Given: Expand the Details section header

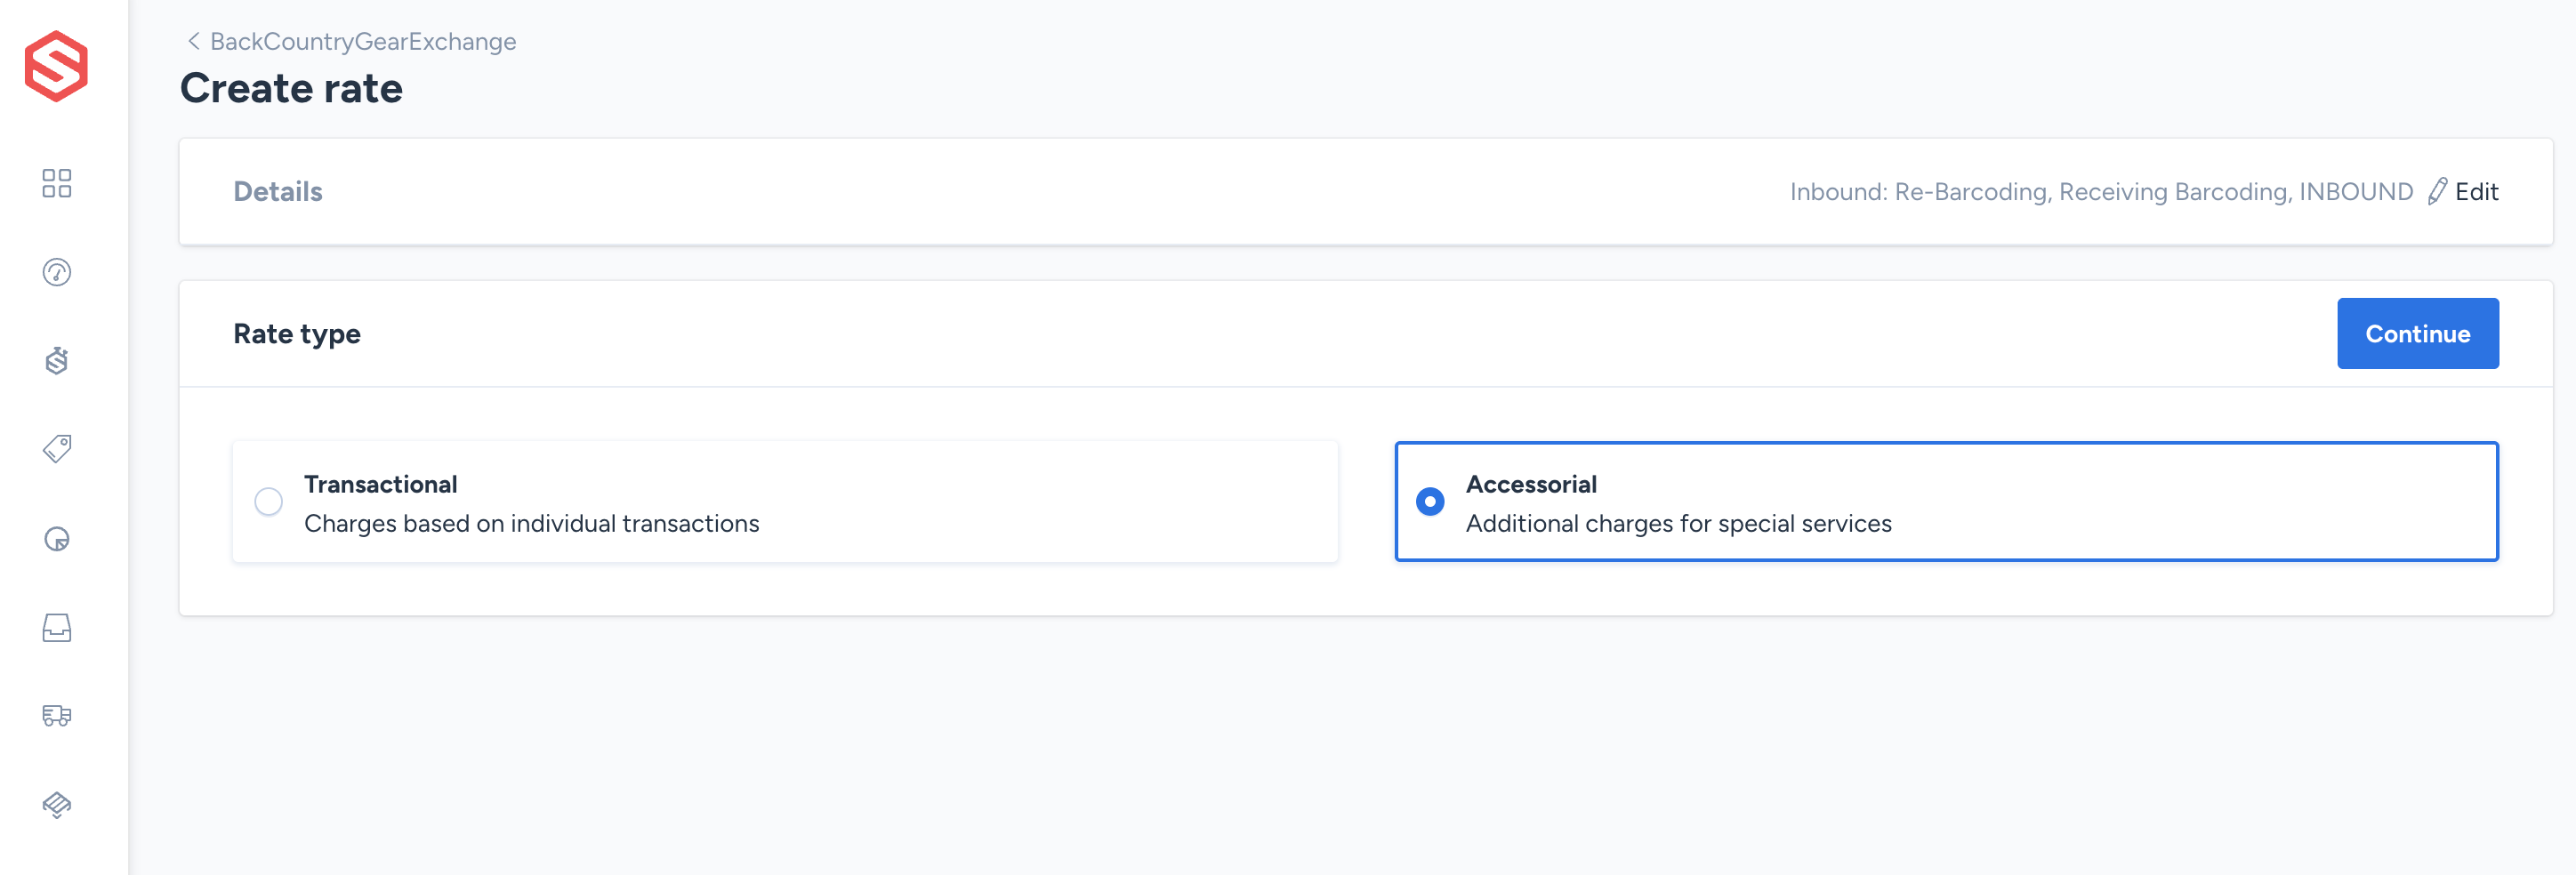Looking at the screenshot, I should tap(278, 191).
